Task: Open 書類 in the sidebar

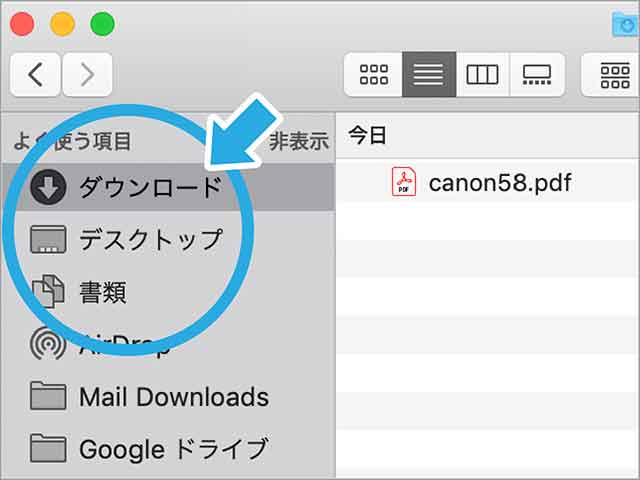Action: [x=168, y=291]
